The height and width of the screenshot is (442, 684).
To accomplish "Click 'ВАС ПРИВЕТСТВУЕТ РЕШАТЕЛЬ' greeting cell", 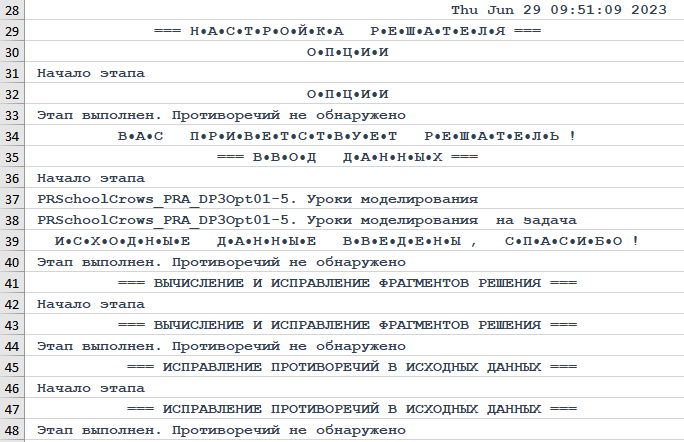I will coord(347,136).
